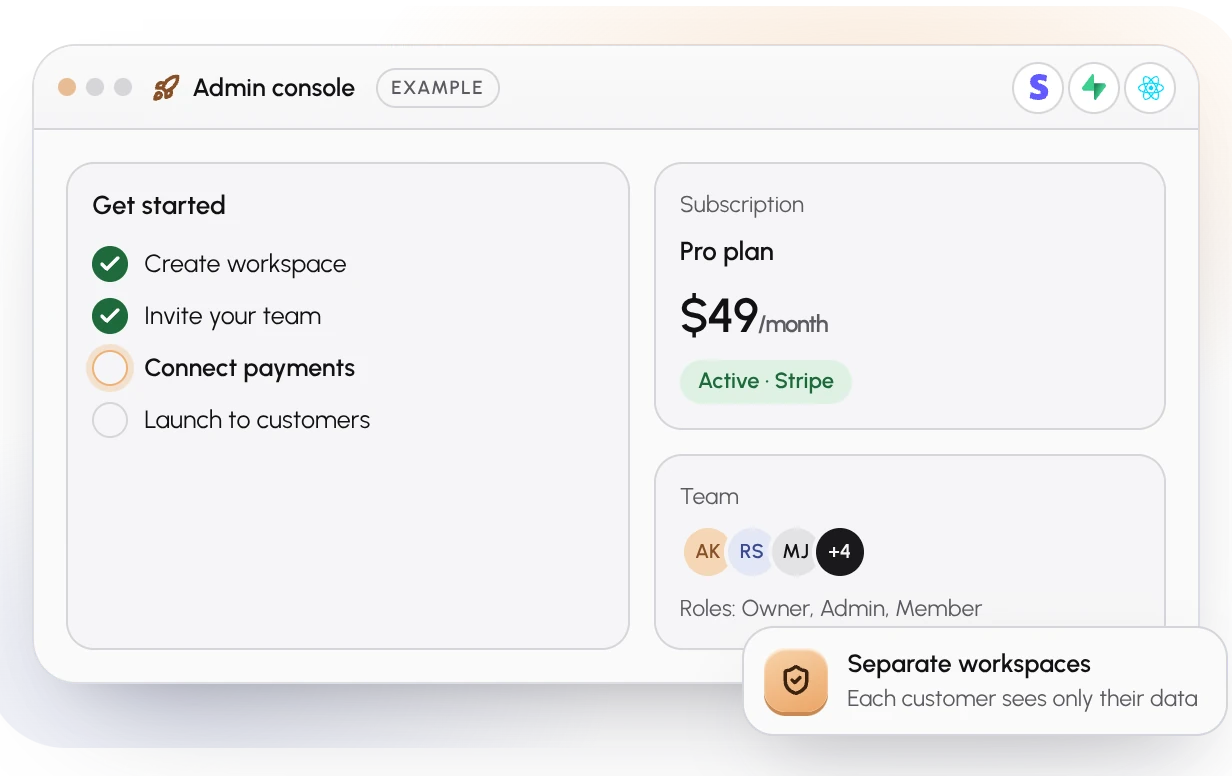The height and width of the screenshot is (776, 1232).
Task: Open the React atom icon
Action: (x=1150, y=88)
